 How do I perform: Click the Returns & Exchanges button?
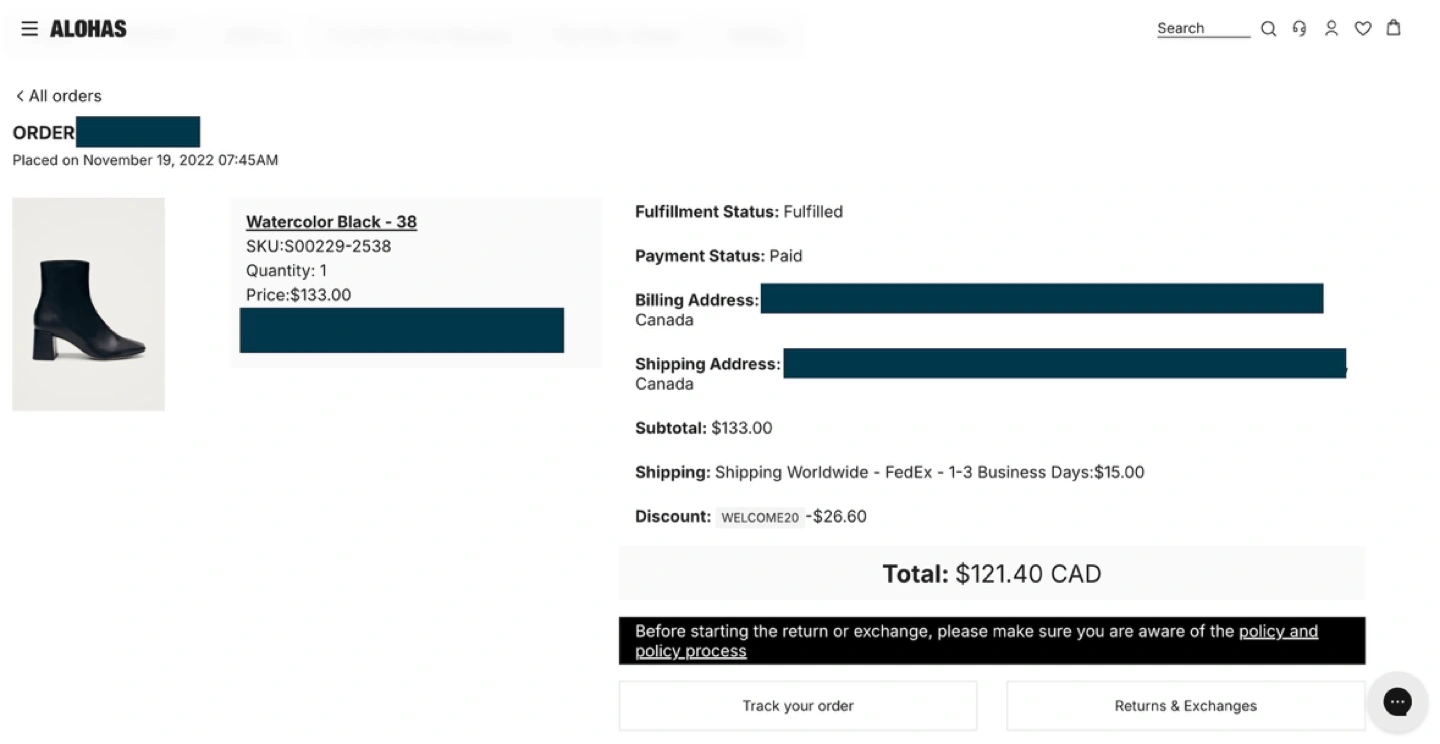1185,706
